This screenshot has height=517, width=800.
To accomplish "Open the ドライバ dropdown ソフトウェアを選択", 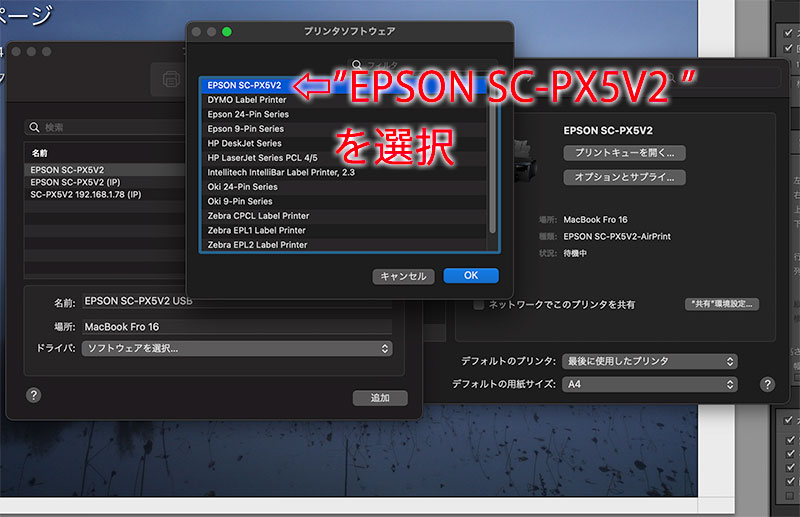I will (237, 349).
